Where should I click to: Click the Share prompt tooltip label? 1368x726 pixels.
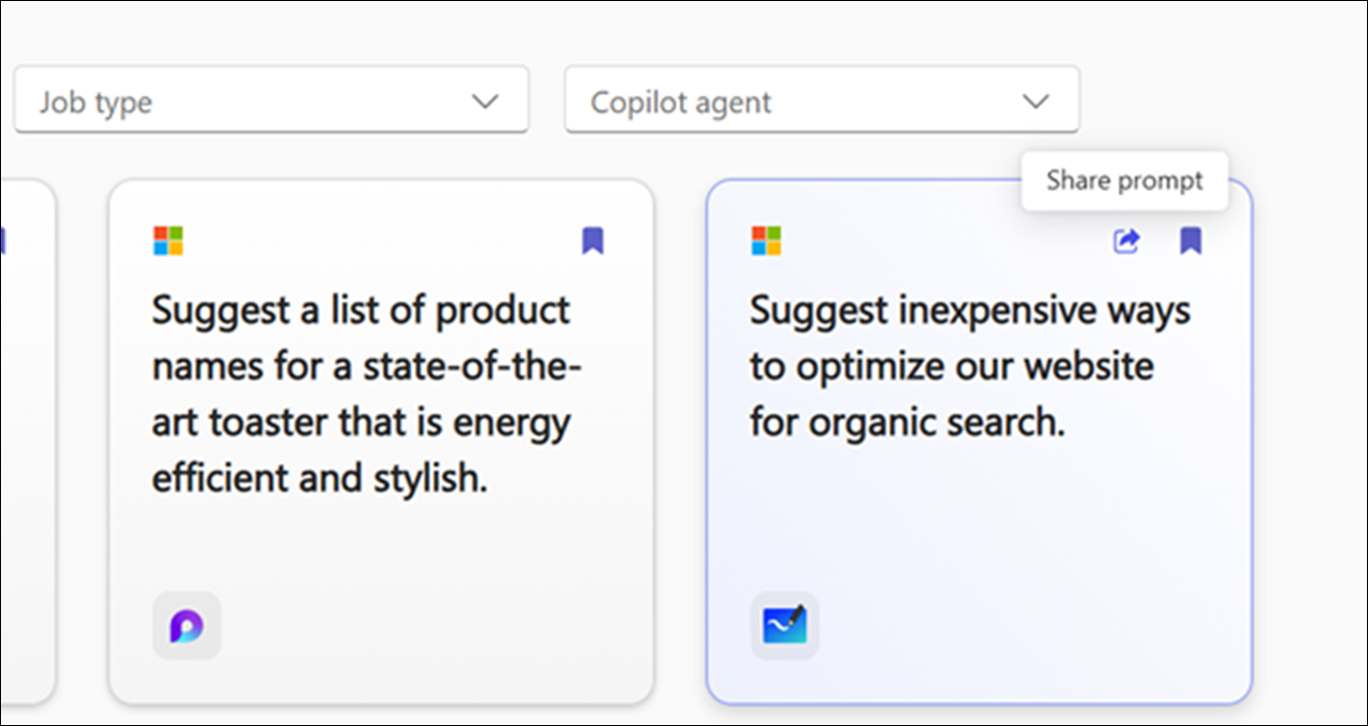(1123, 180)
